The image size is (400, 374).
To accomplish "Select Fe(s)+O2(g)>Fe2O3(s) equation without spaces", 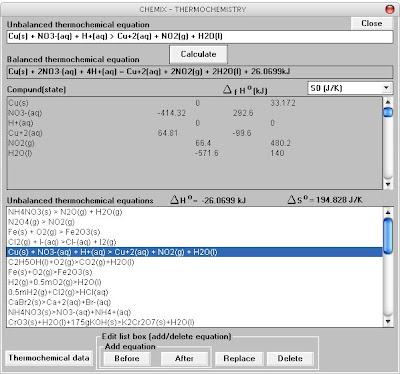I will pos(195,272).
